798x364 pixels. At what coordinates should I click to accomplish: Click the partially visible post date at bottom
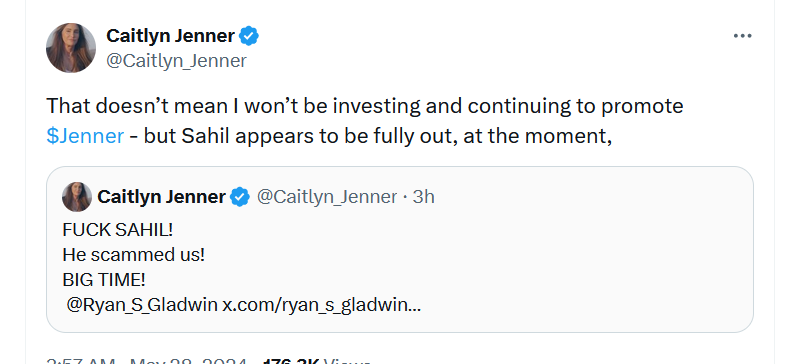click(x=147, y=361)
